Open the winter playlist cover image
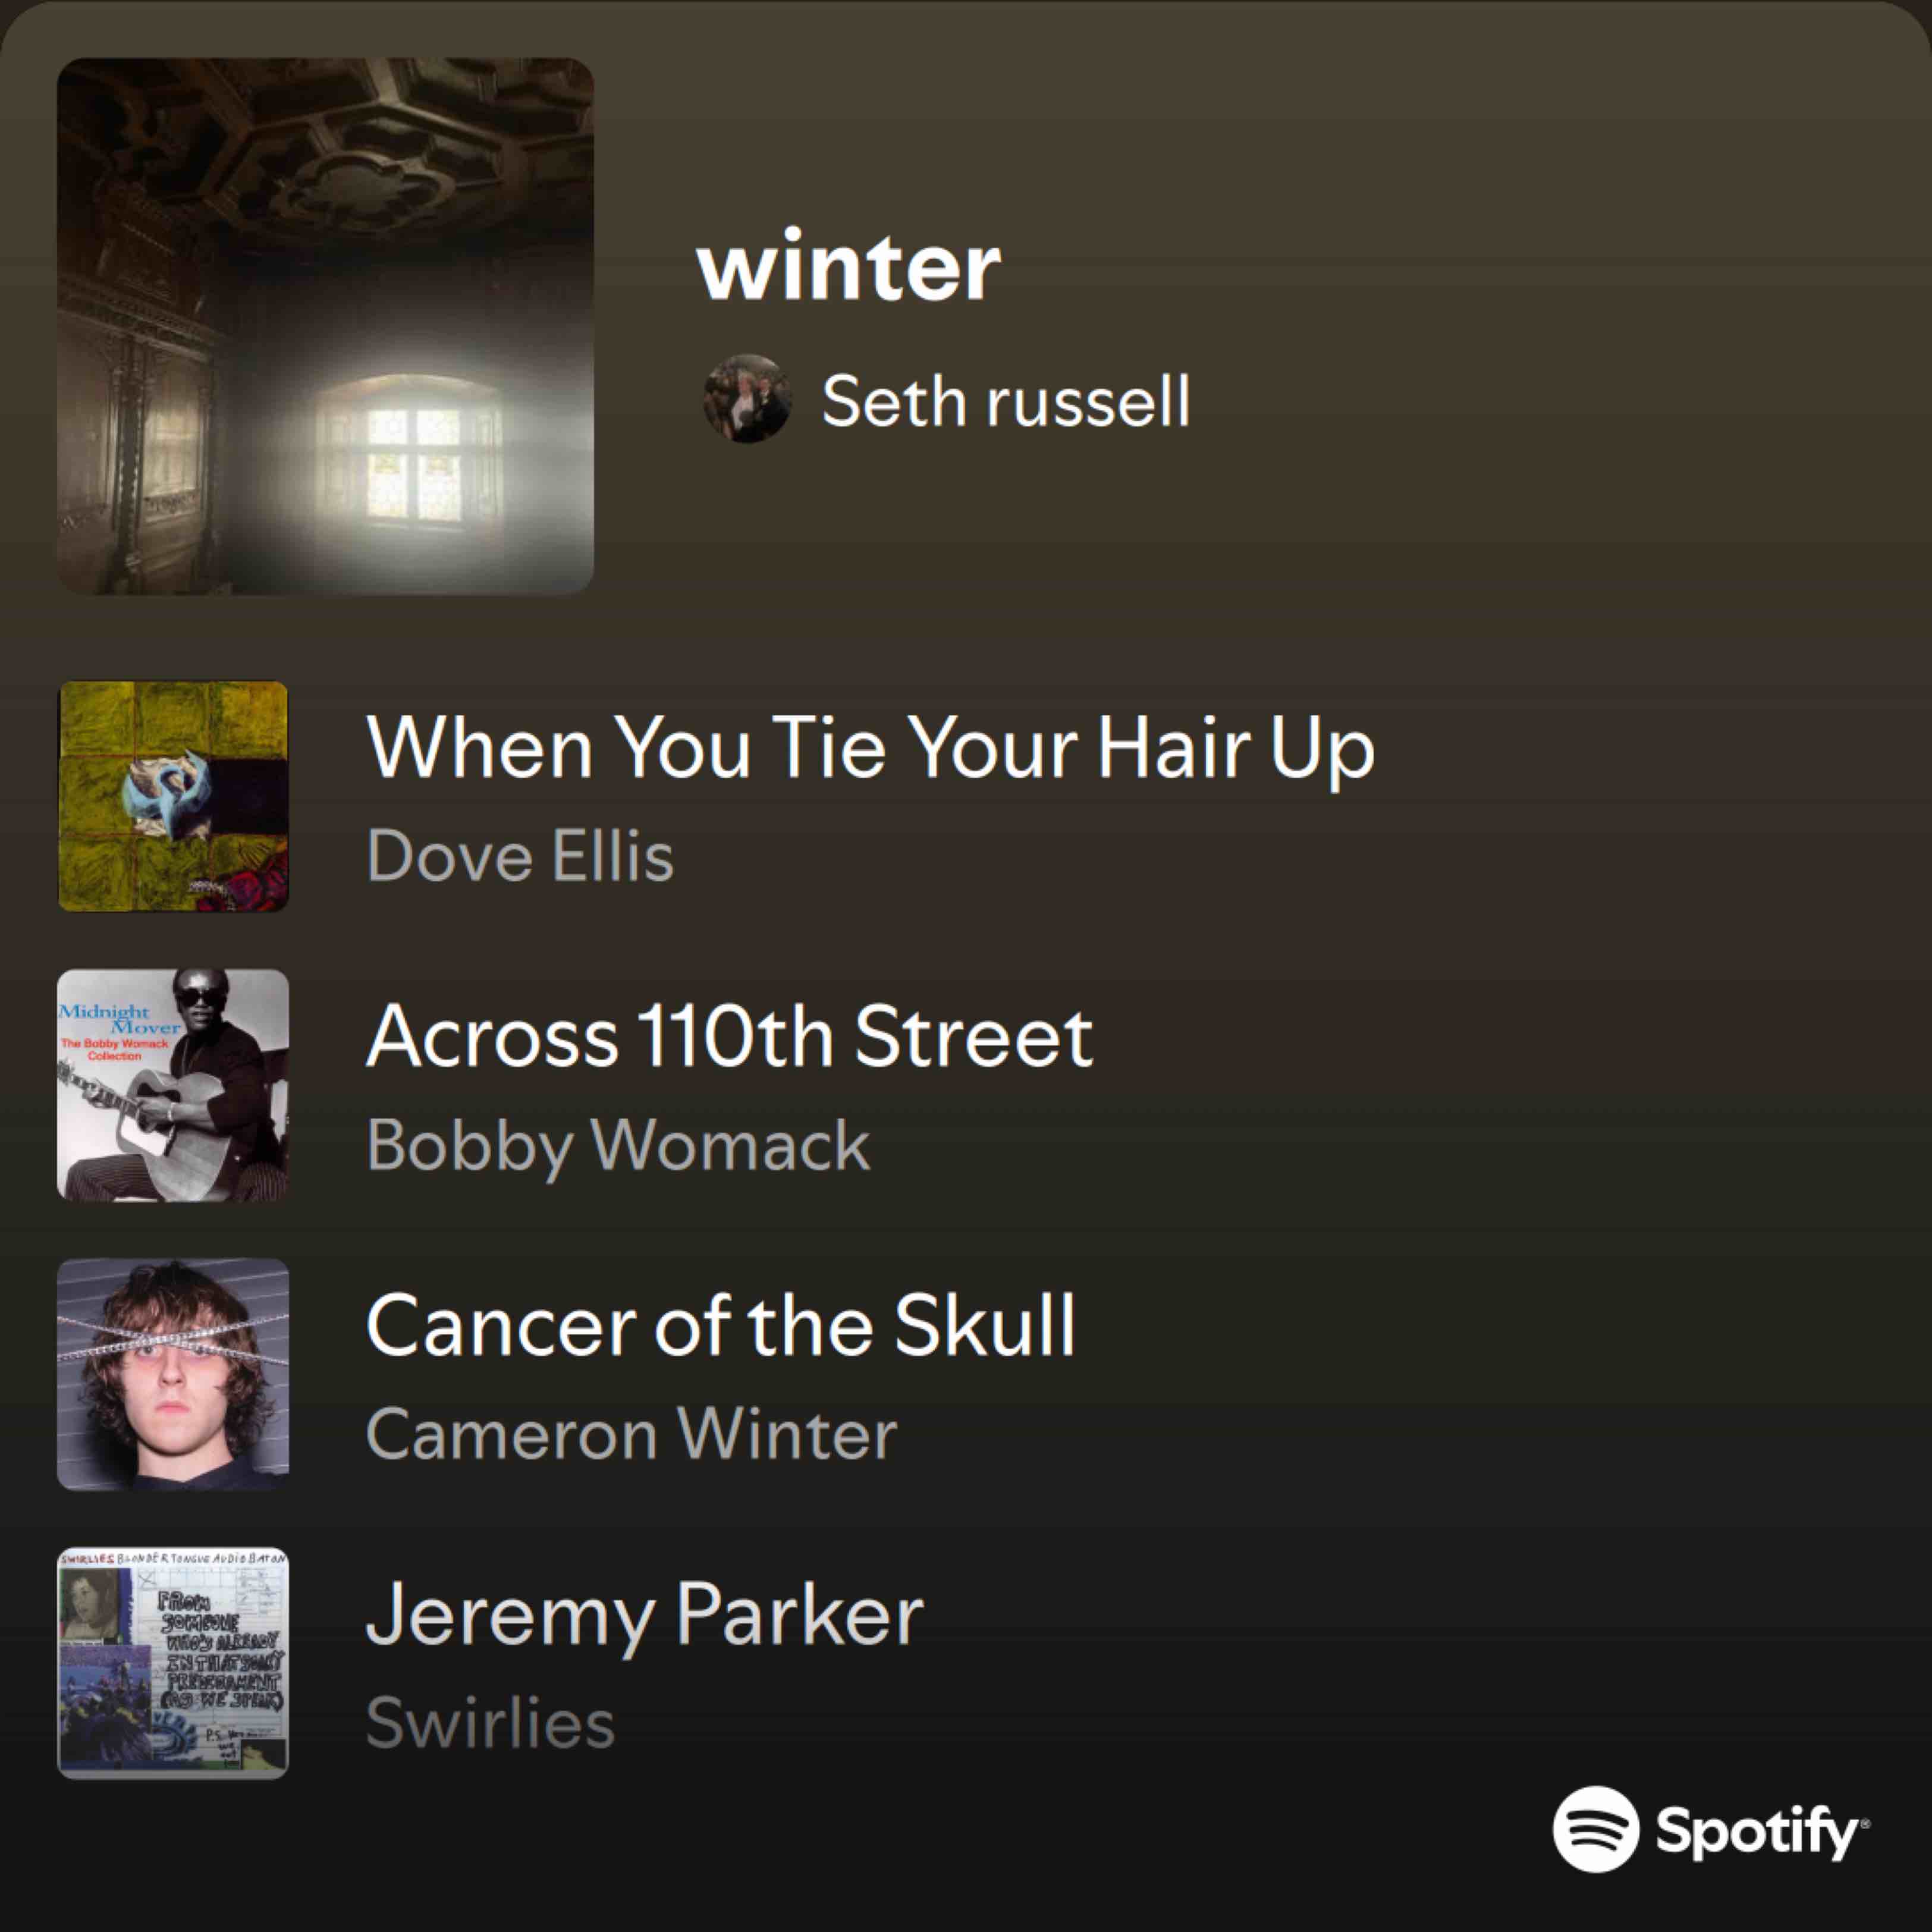The height and width of the screenshot is (1932, 1932). pyautogui.click(x=325, y=326)
